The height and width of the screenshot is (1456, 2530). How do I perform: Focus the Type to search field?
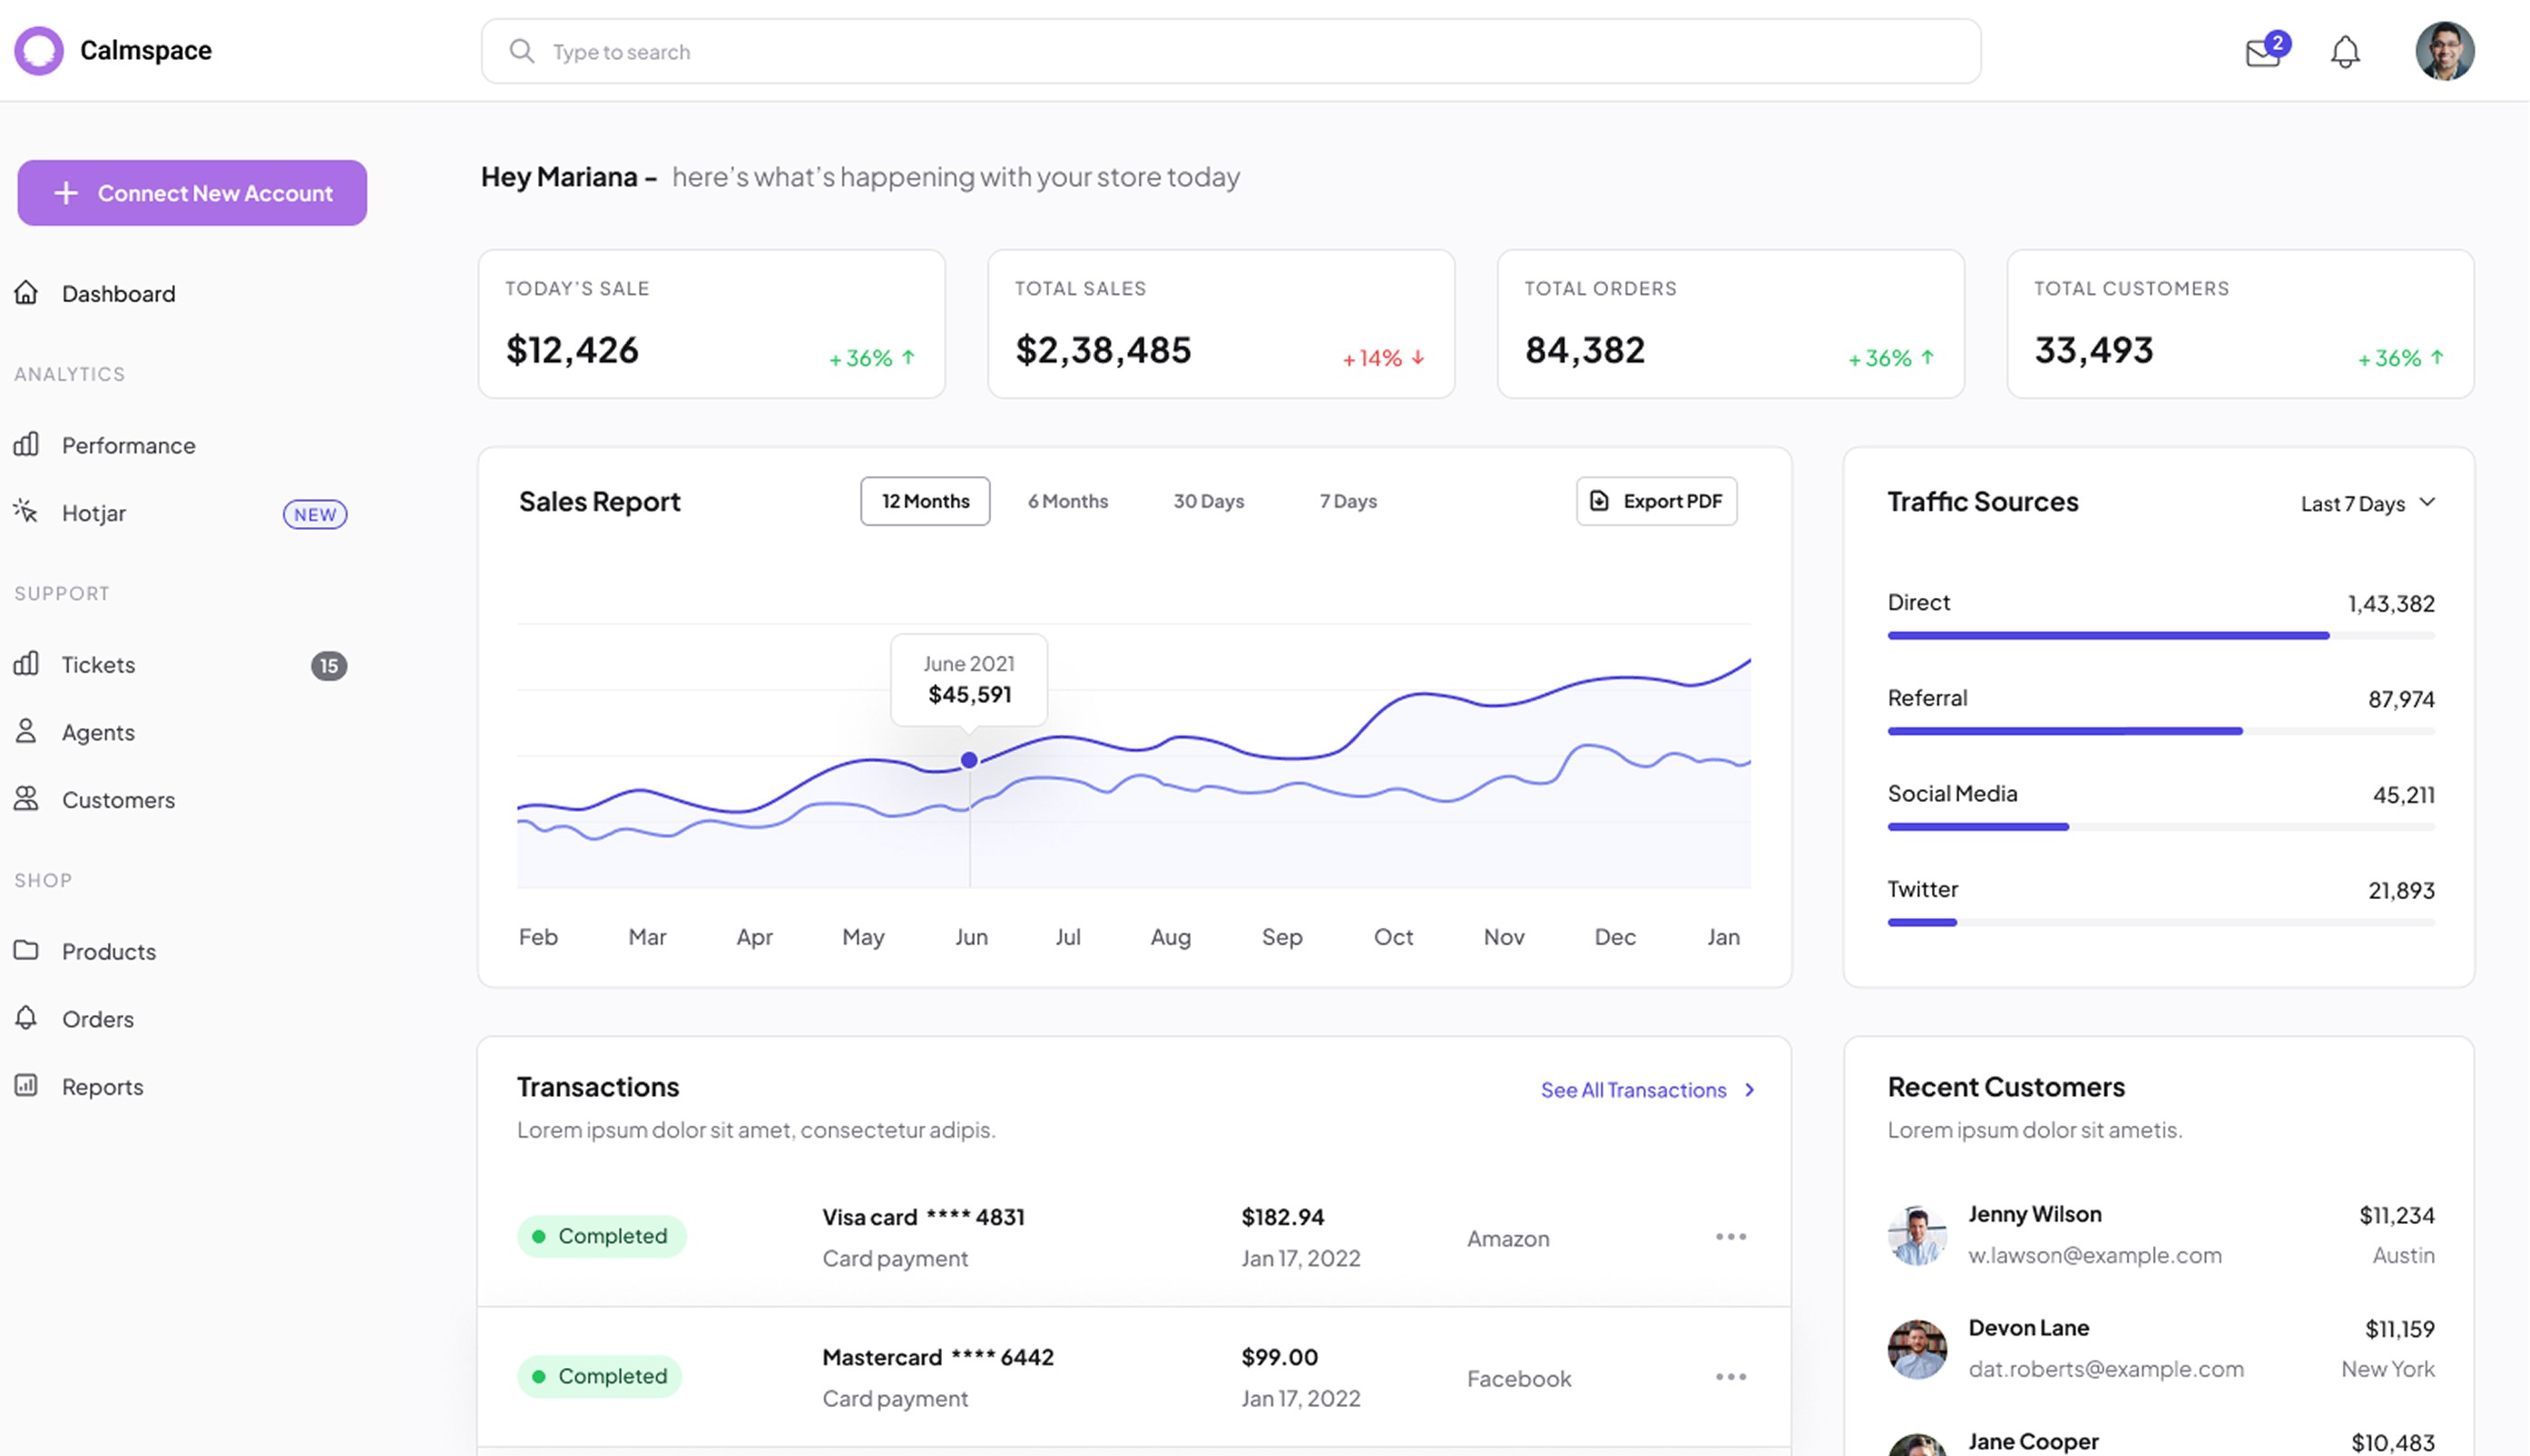[x=1230, y=52]
